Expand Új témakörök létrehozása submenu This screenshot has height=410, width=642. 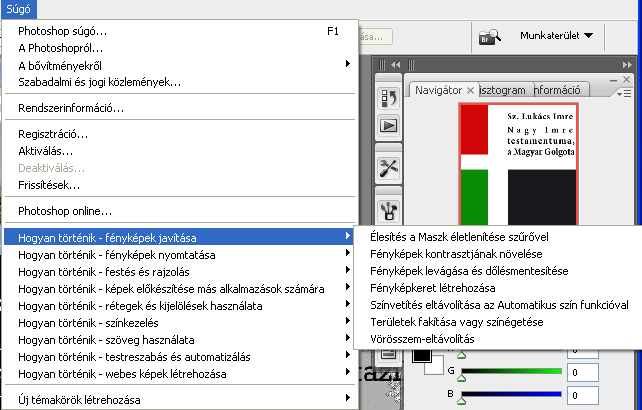[179, 400]
